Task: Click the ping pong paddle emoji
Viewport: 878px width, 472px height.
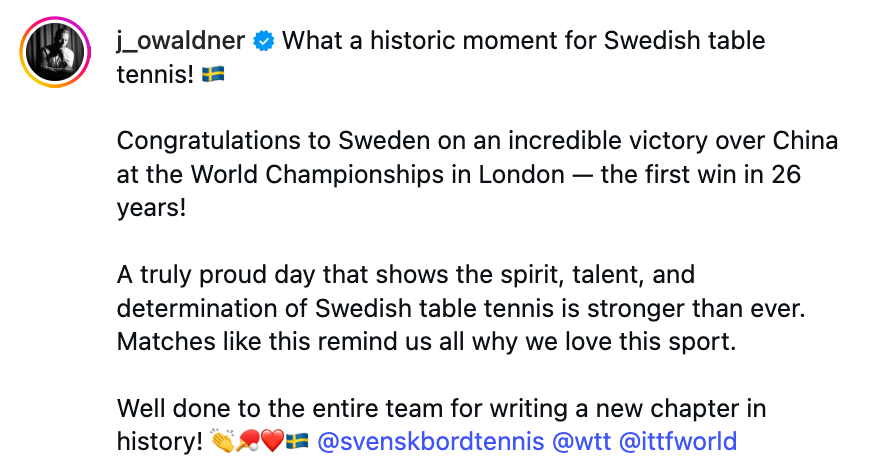Action: pyautogui.click(x=248, y=441)
